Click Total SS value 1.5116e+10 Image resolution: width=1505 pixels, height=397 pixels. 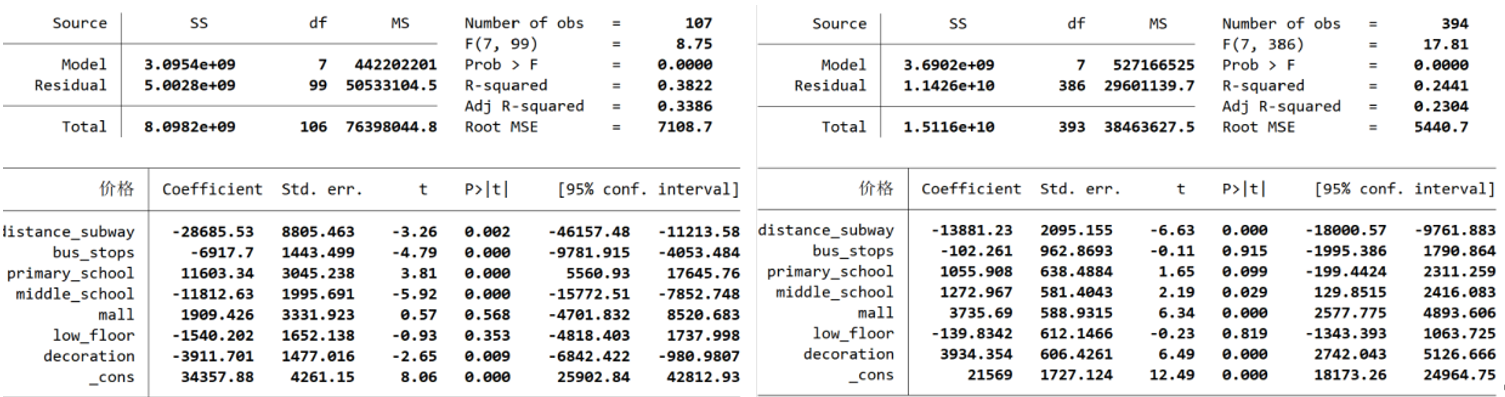(948, 128)
